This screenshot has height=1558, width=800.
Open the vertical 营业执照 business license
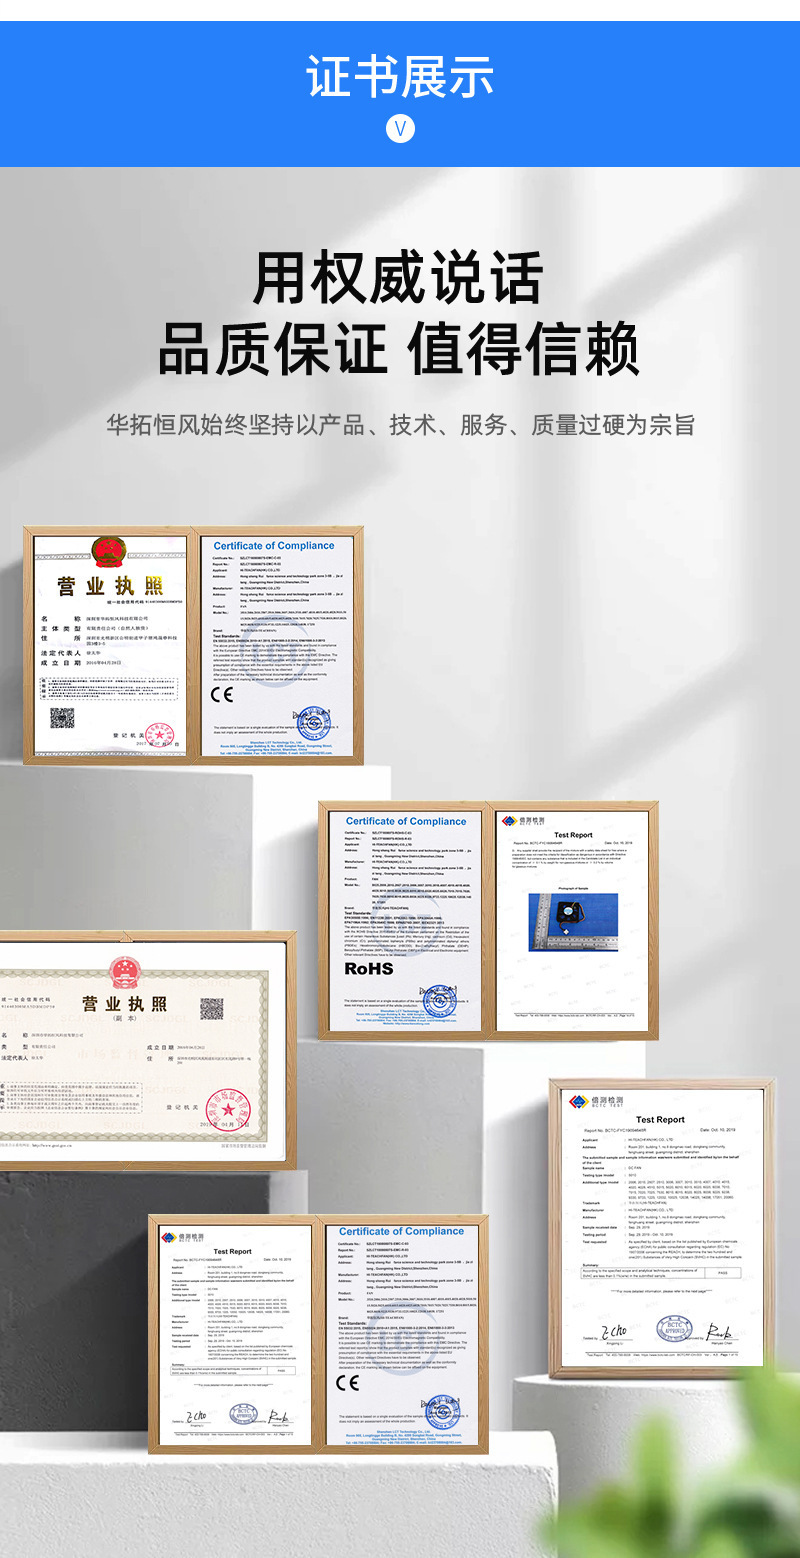(x=109, y=646)
